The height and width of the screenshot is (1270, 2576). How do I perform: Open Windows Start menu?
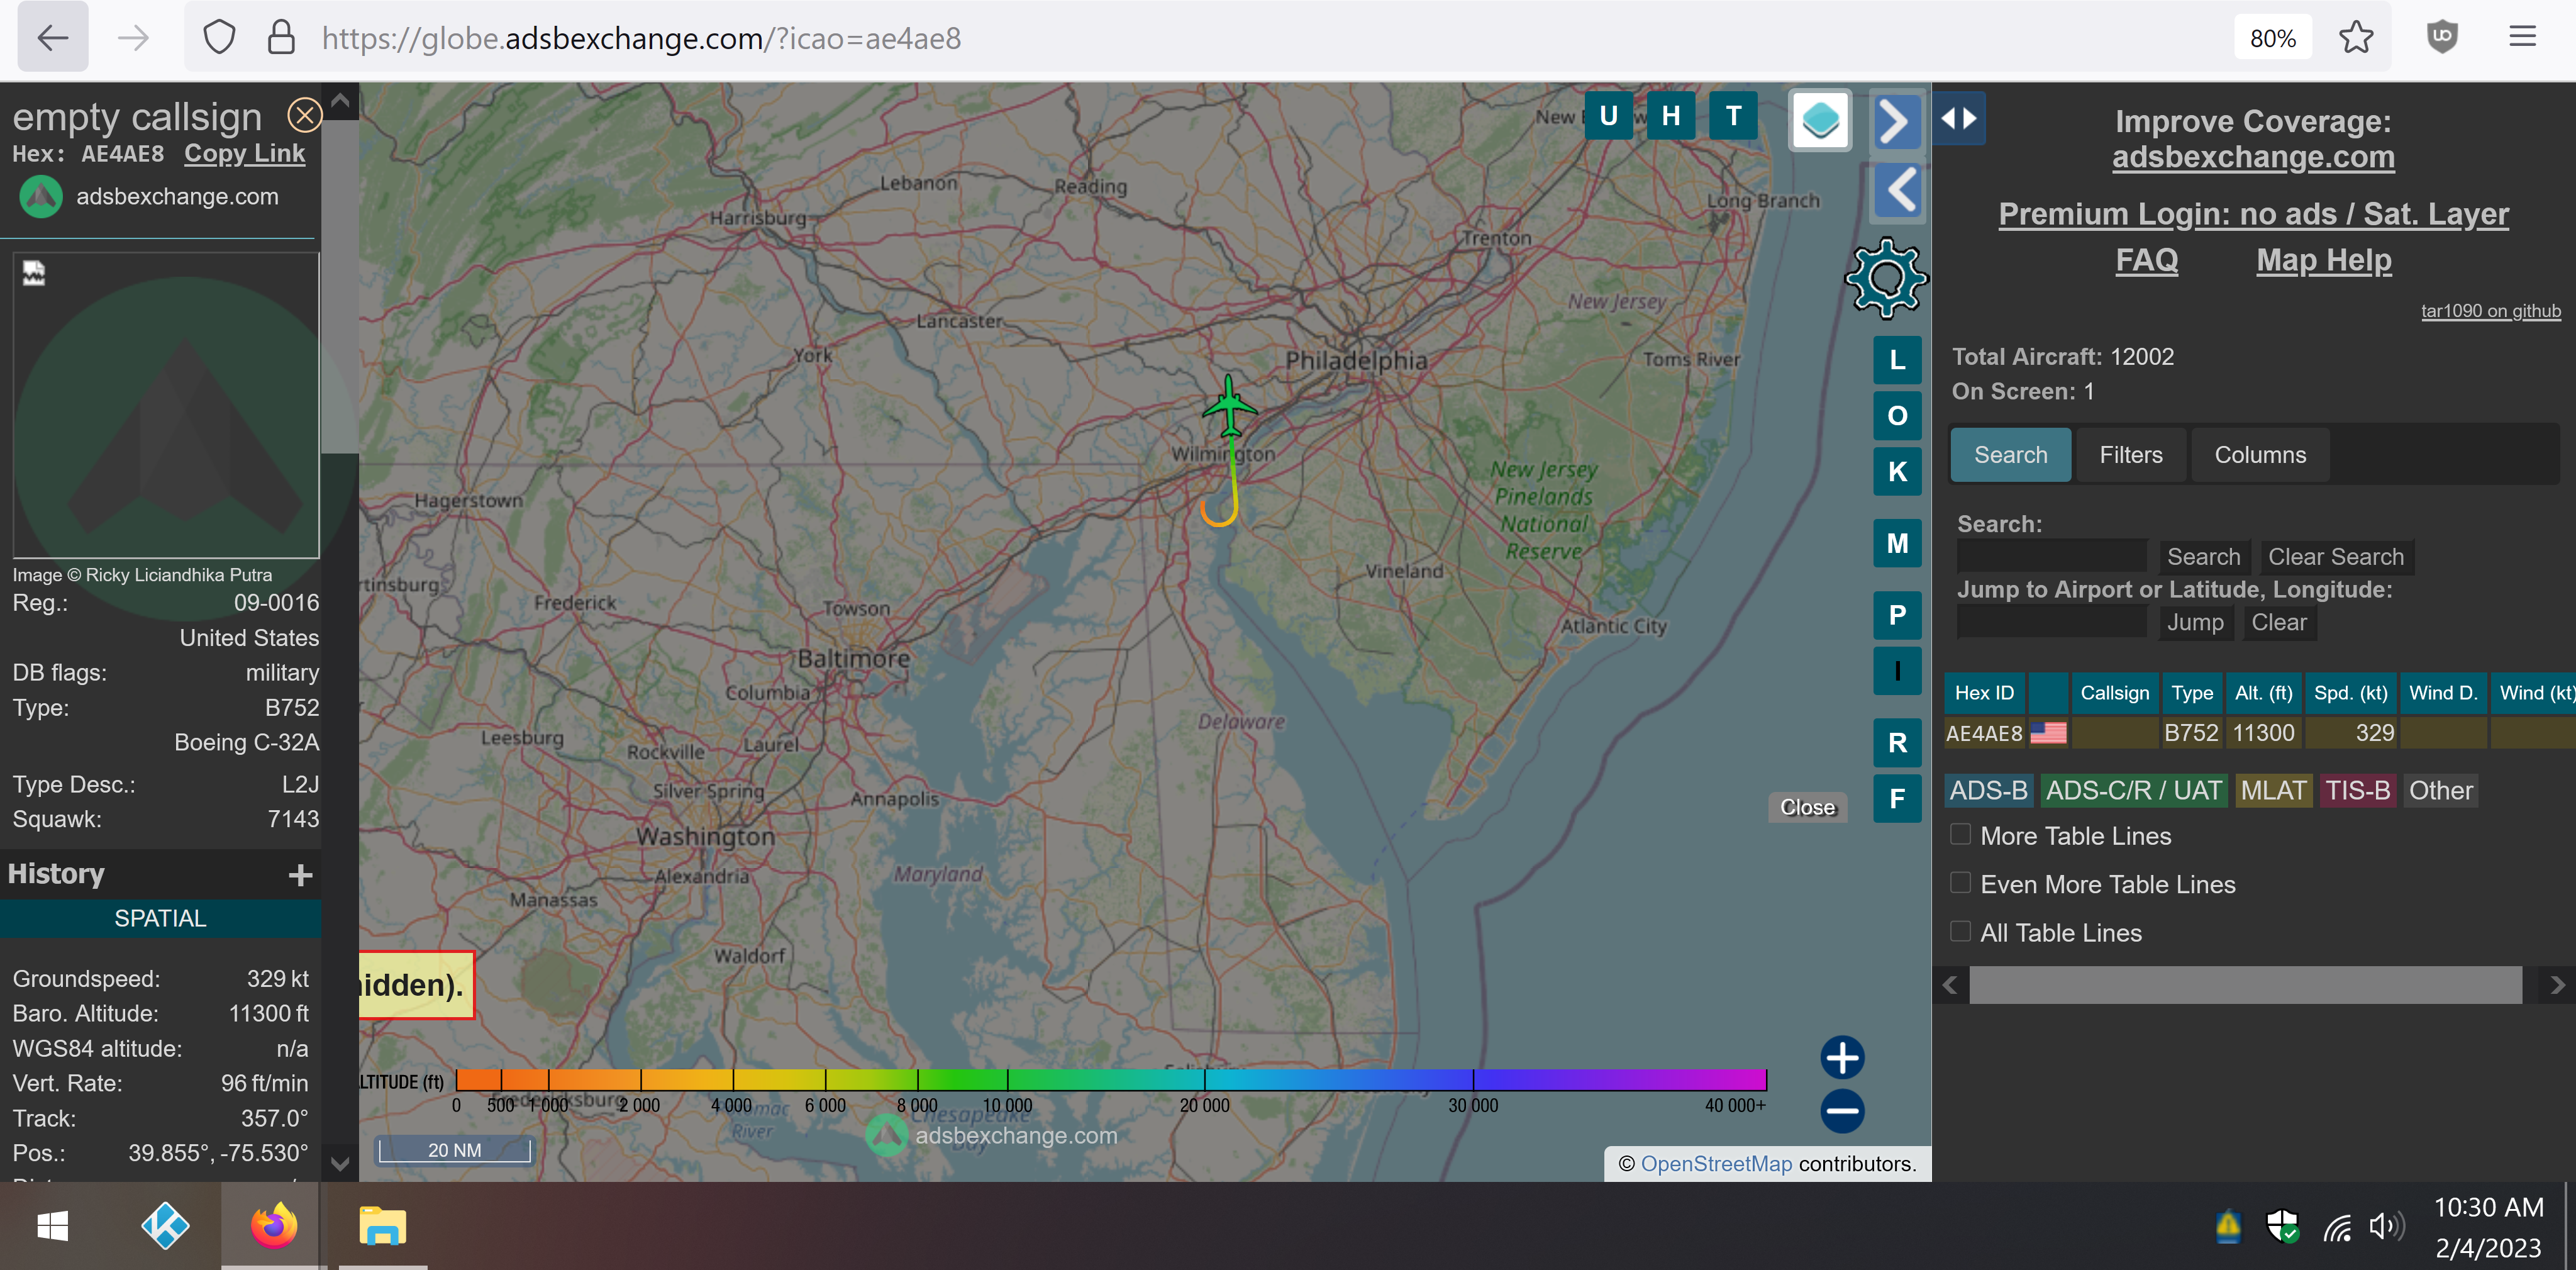52,1226
